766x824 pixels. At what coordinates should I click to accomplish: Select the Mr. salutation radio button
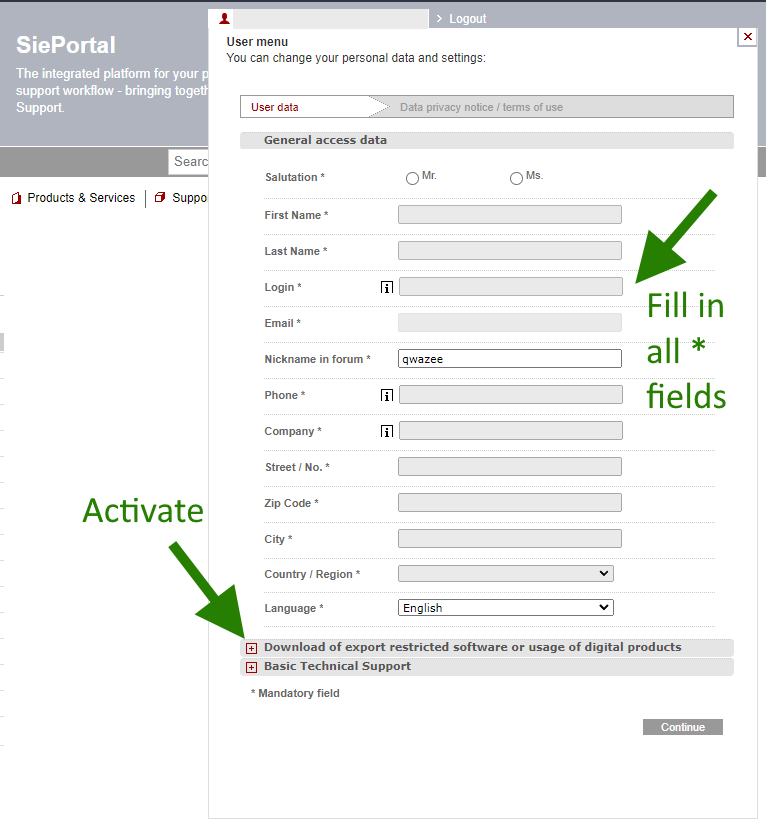pyautogui.click(x=412, y=178)
